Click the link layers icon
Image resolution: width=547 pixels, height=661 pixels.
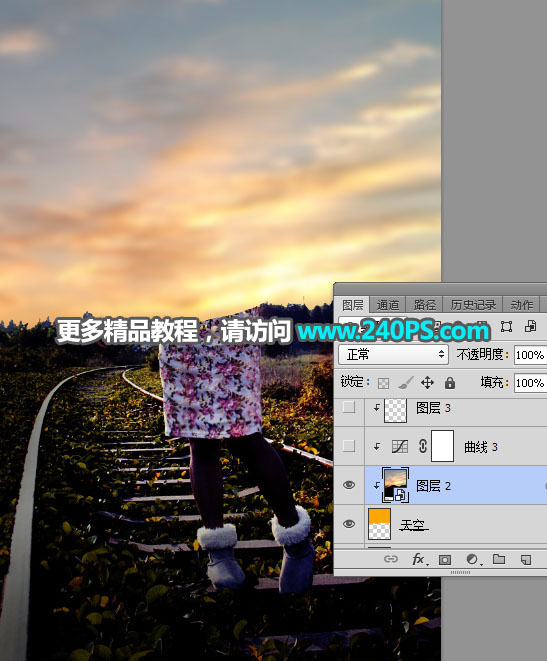[391, 559]
